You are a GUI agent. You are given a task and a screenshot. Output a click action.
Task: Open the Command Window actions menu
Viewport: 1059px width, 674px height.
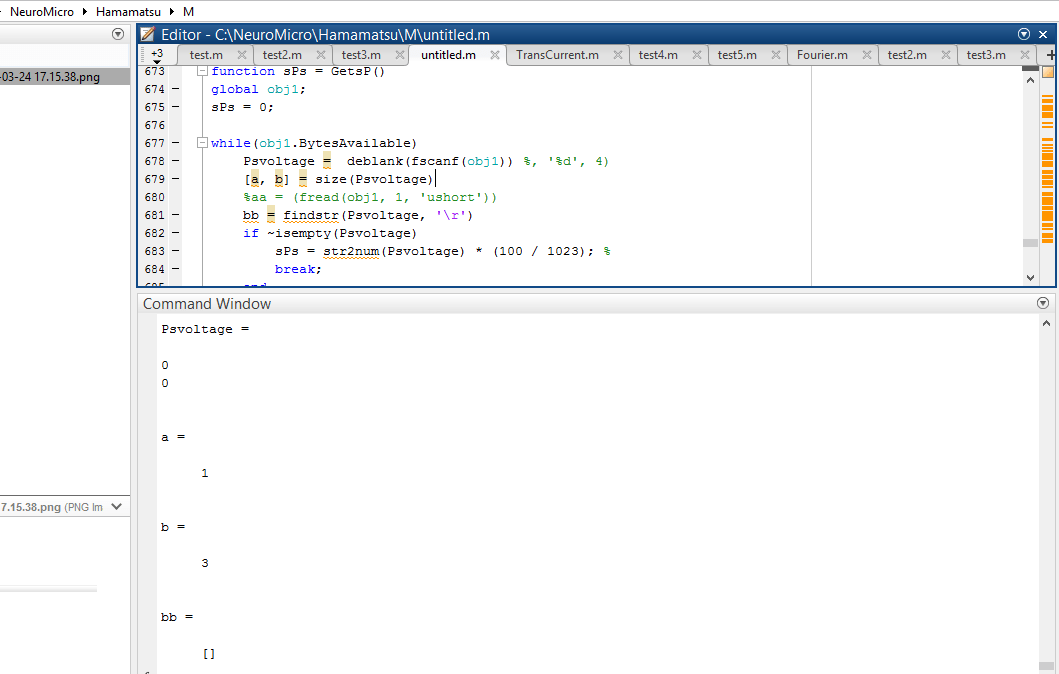[1043, 303]
